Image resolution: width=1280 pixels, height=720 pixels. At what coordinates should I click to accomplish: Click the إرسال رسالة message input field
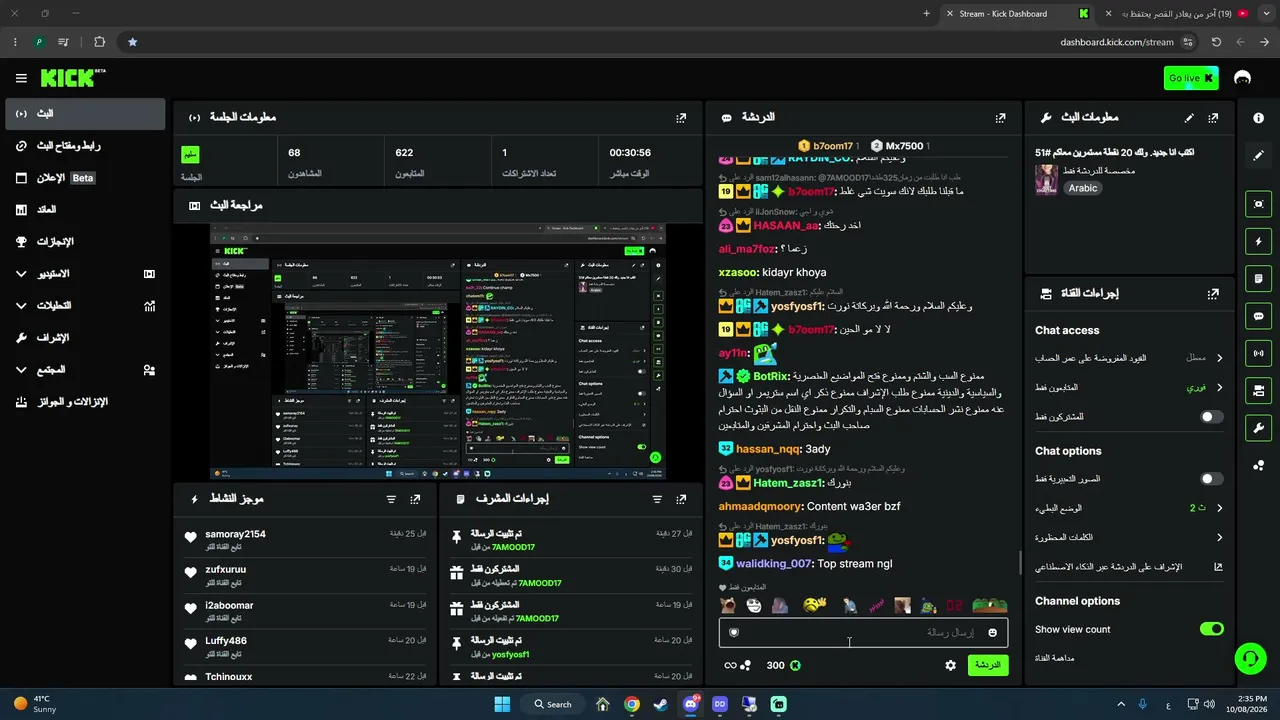coord(863,632)
